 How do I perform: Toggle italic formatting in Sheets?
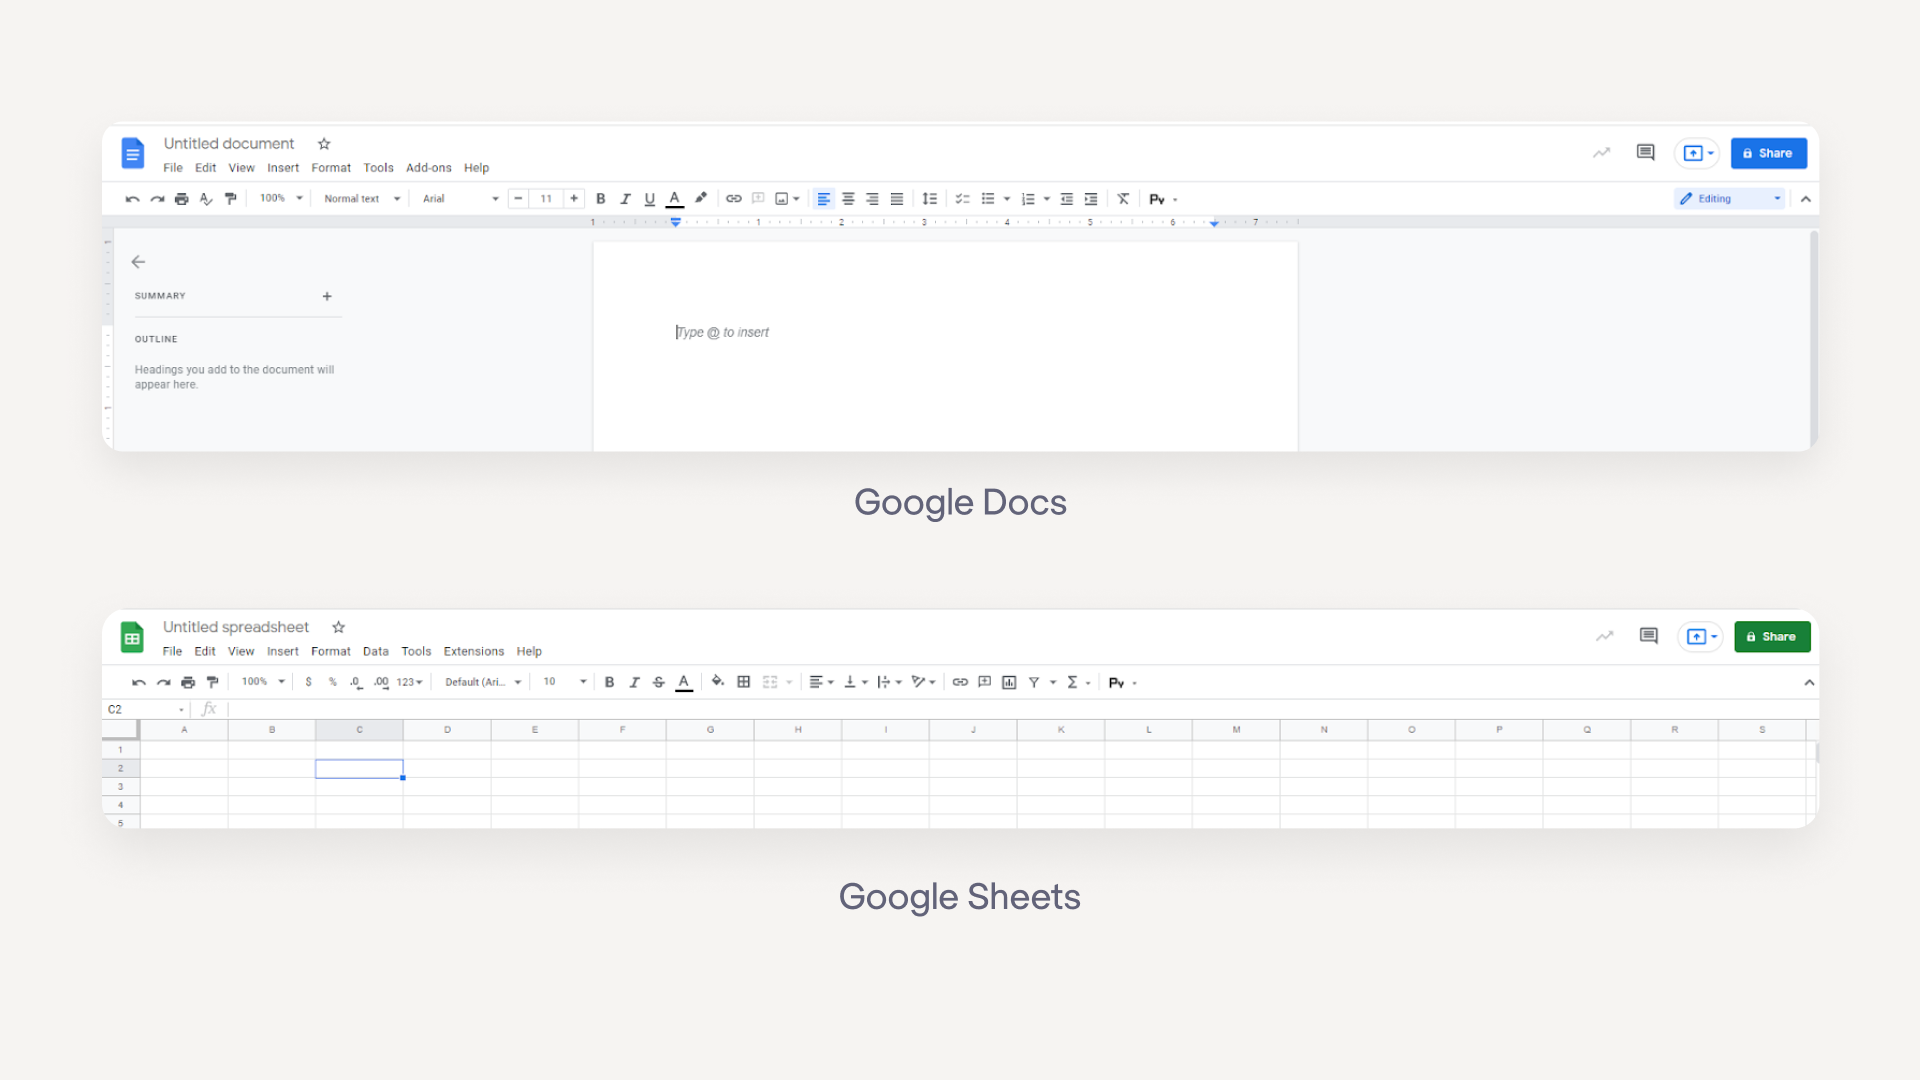[634, 682]
